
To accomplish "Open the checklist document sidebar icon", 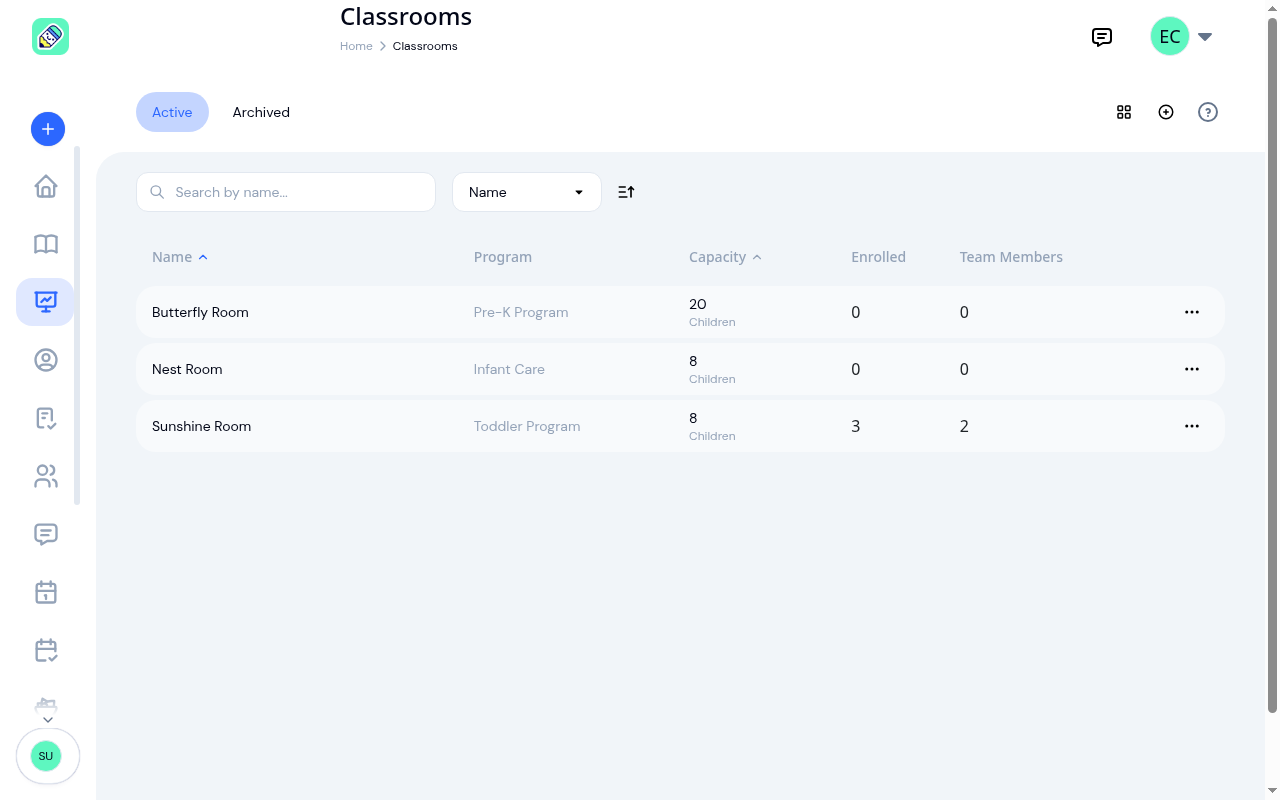I will coord(46,418).
